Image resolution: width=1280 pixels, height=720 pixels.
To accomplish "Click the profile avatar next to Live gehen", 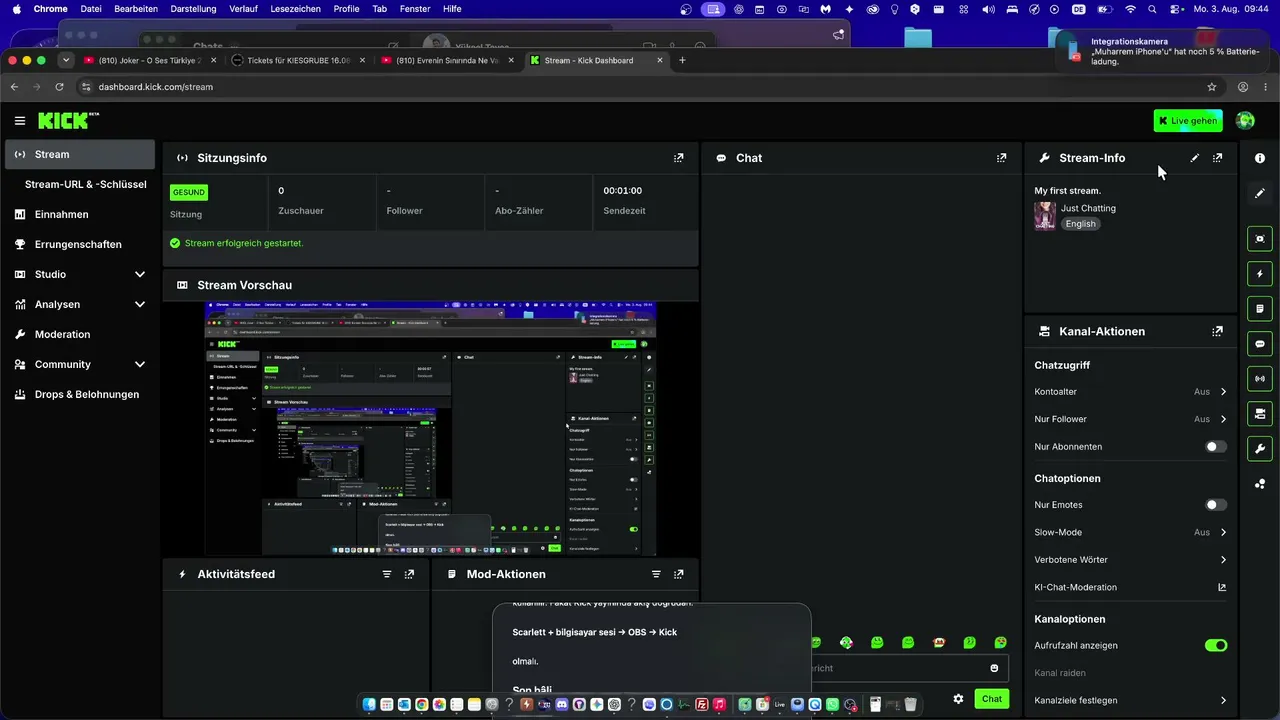I will click(1245, 121).
